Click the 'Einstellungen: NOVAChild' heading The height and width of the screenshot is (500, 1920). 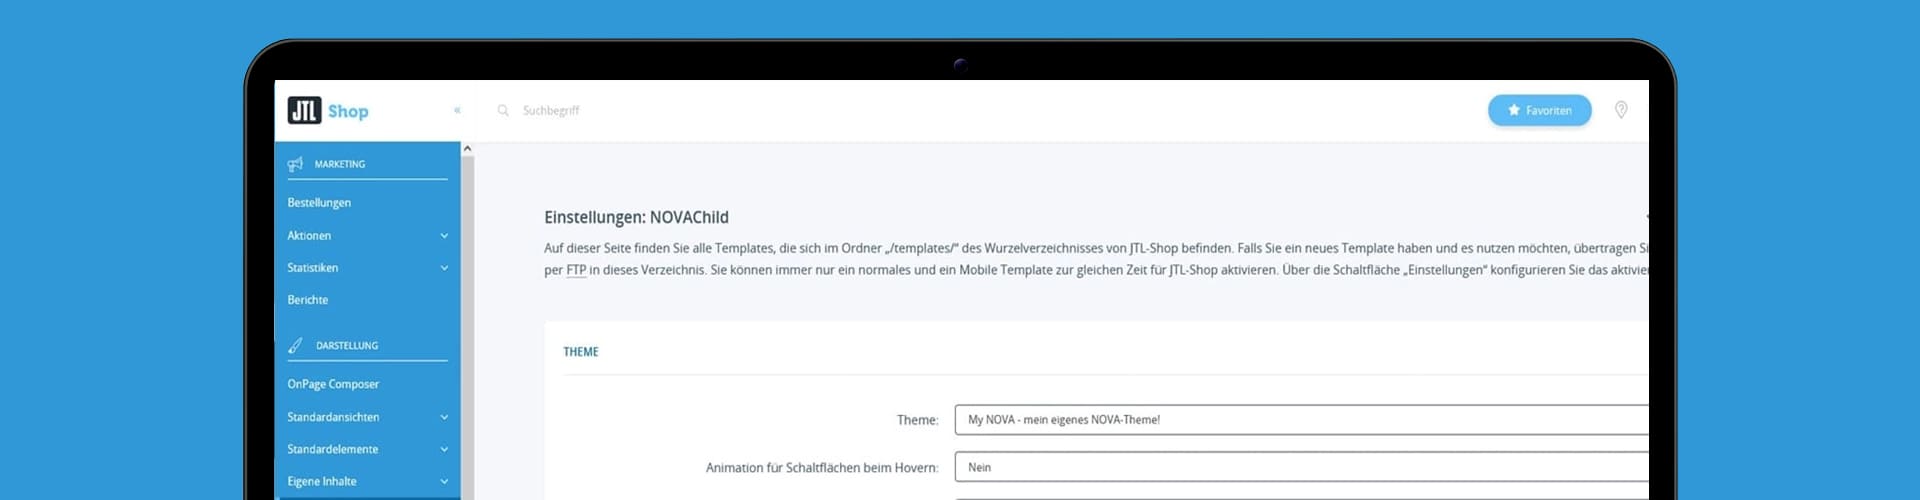pyautogui.click(x=636, y=217)
